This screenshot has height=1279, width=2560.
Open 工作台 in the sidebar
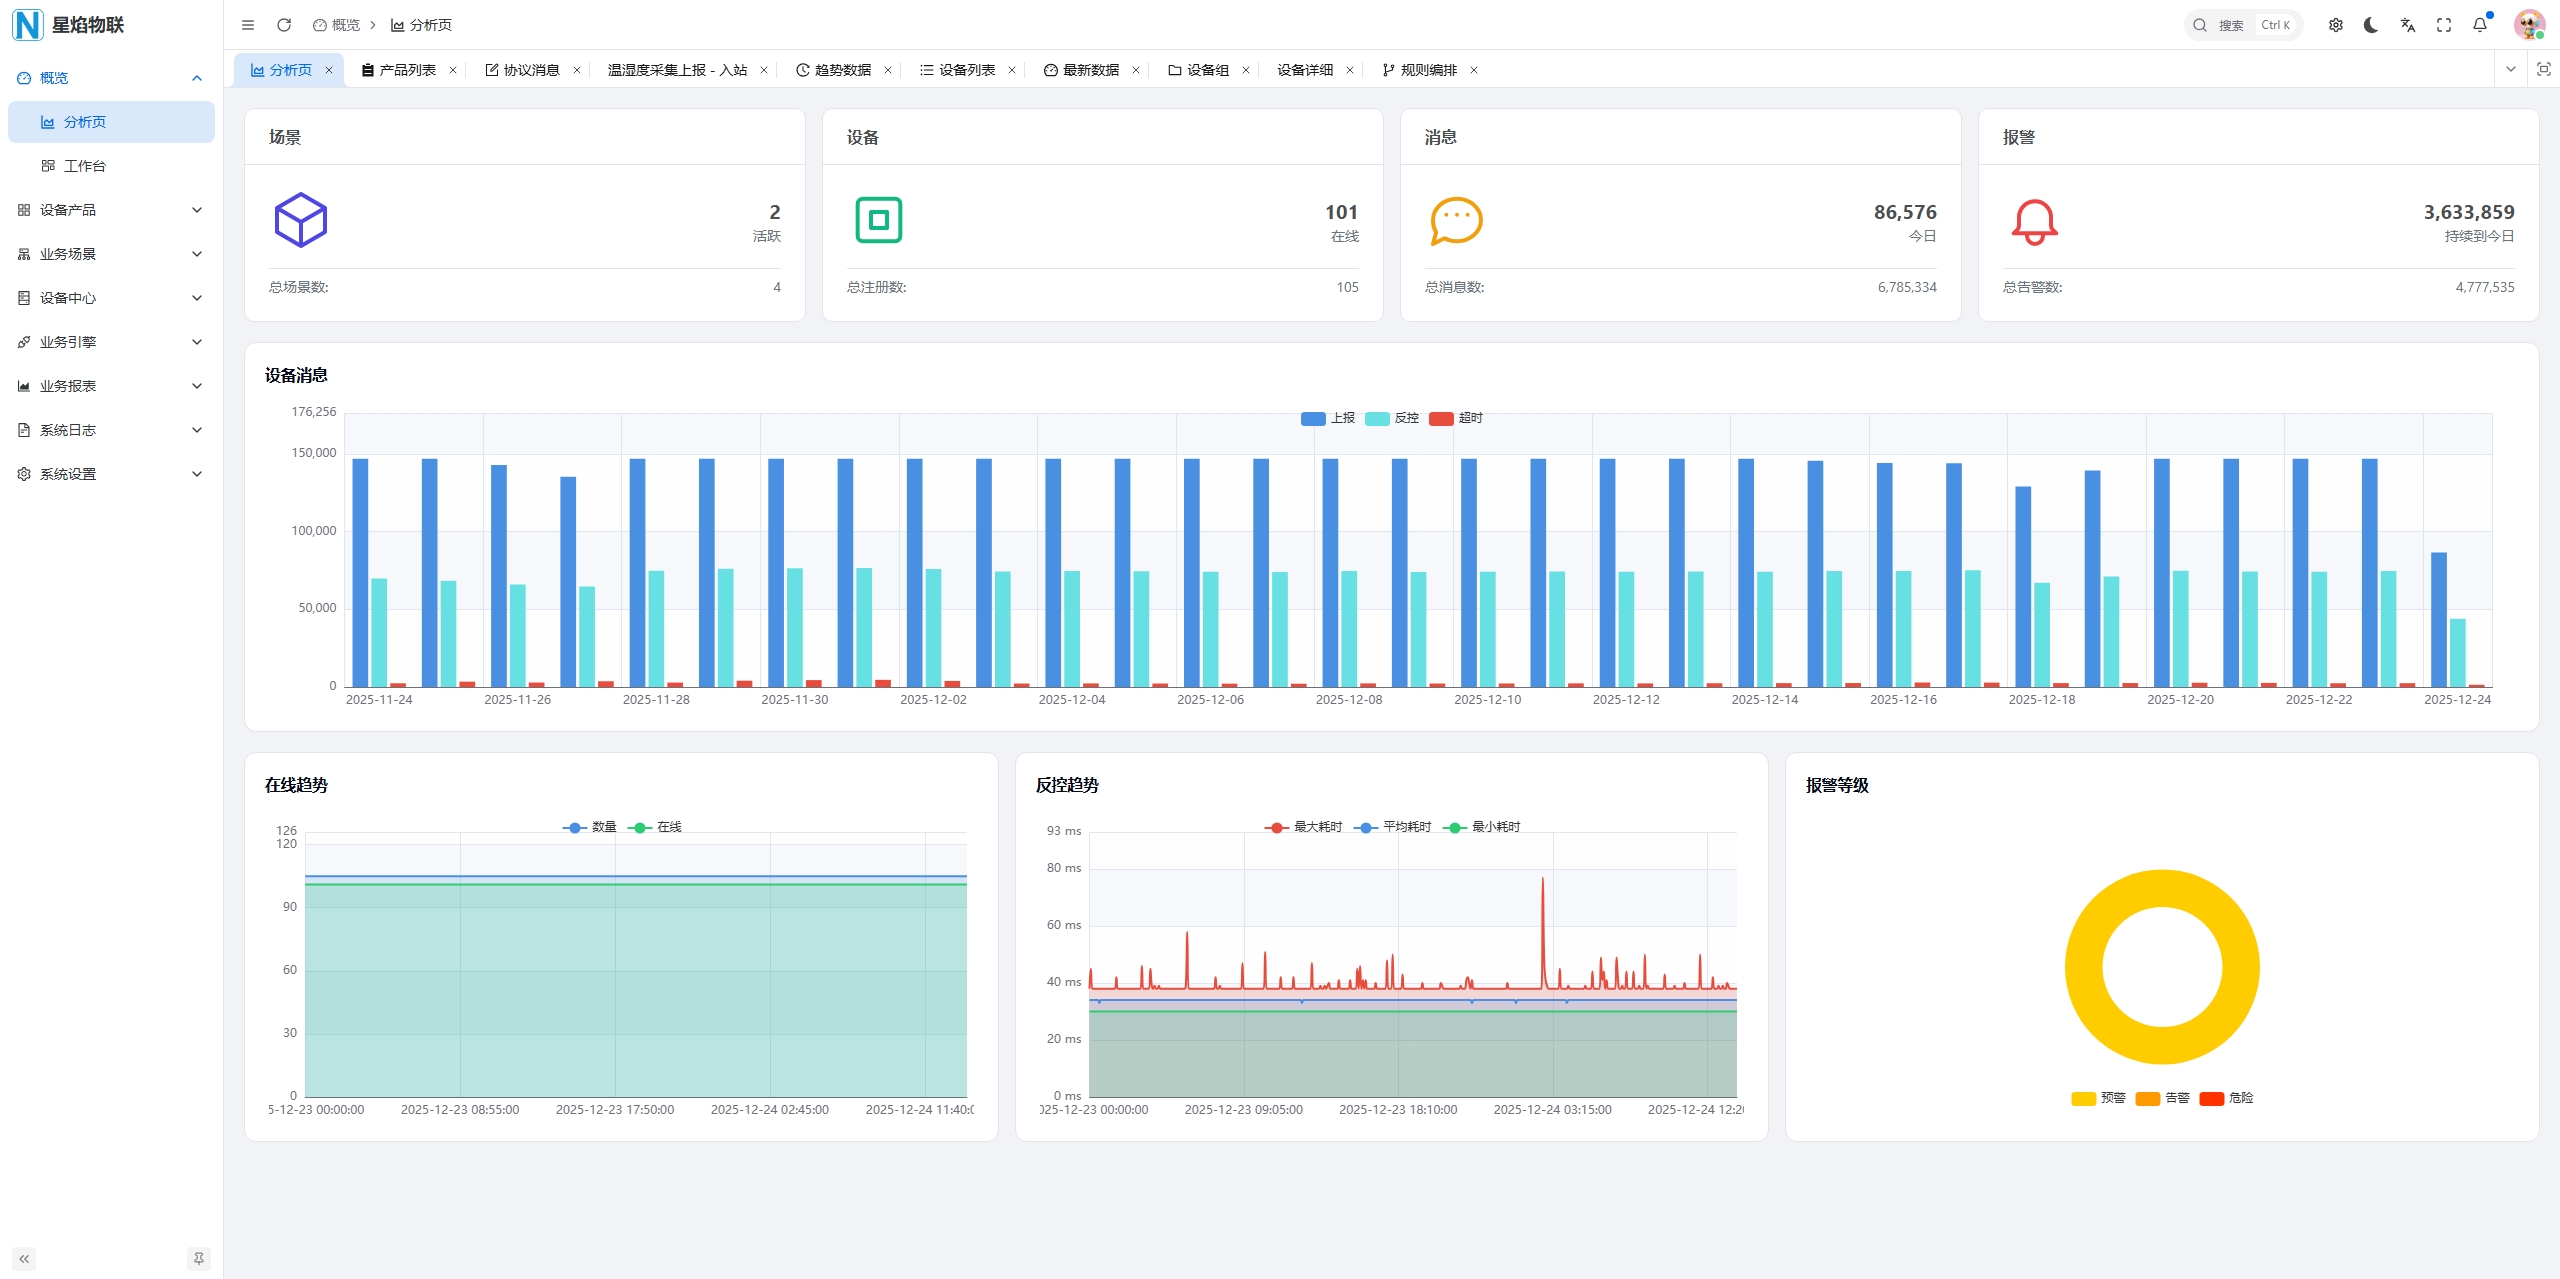pos(85,166)
